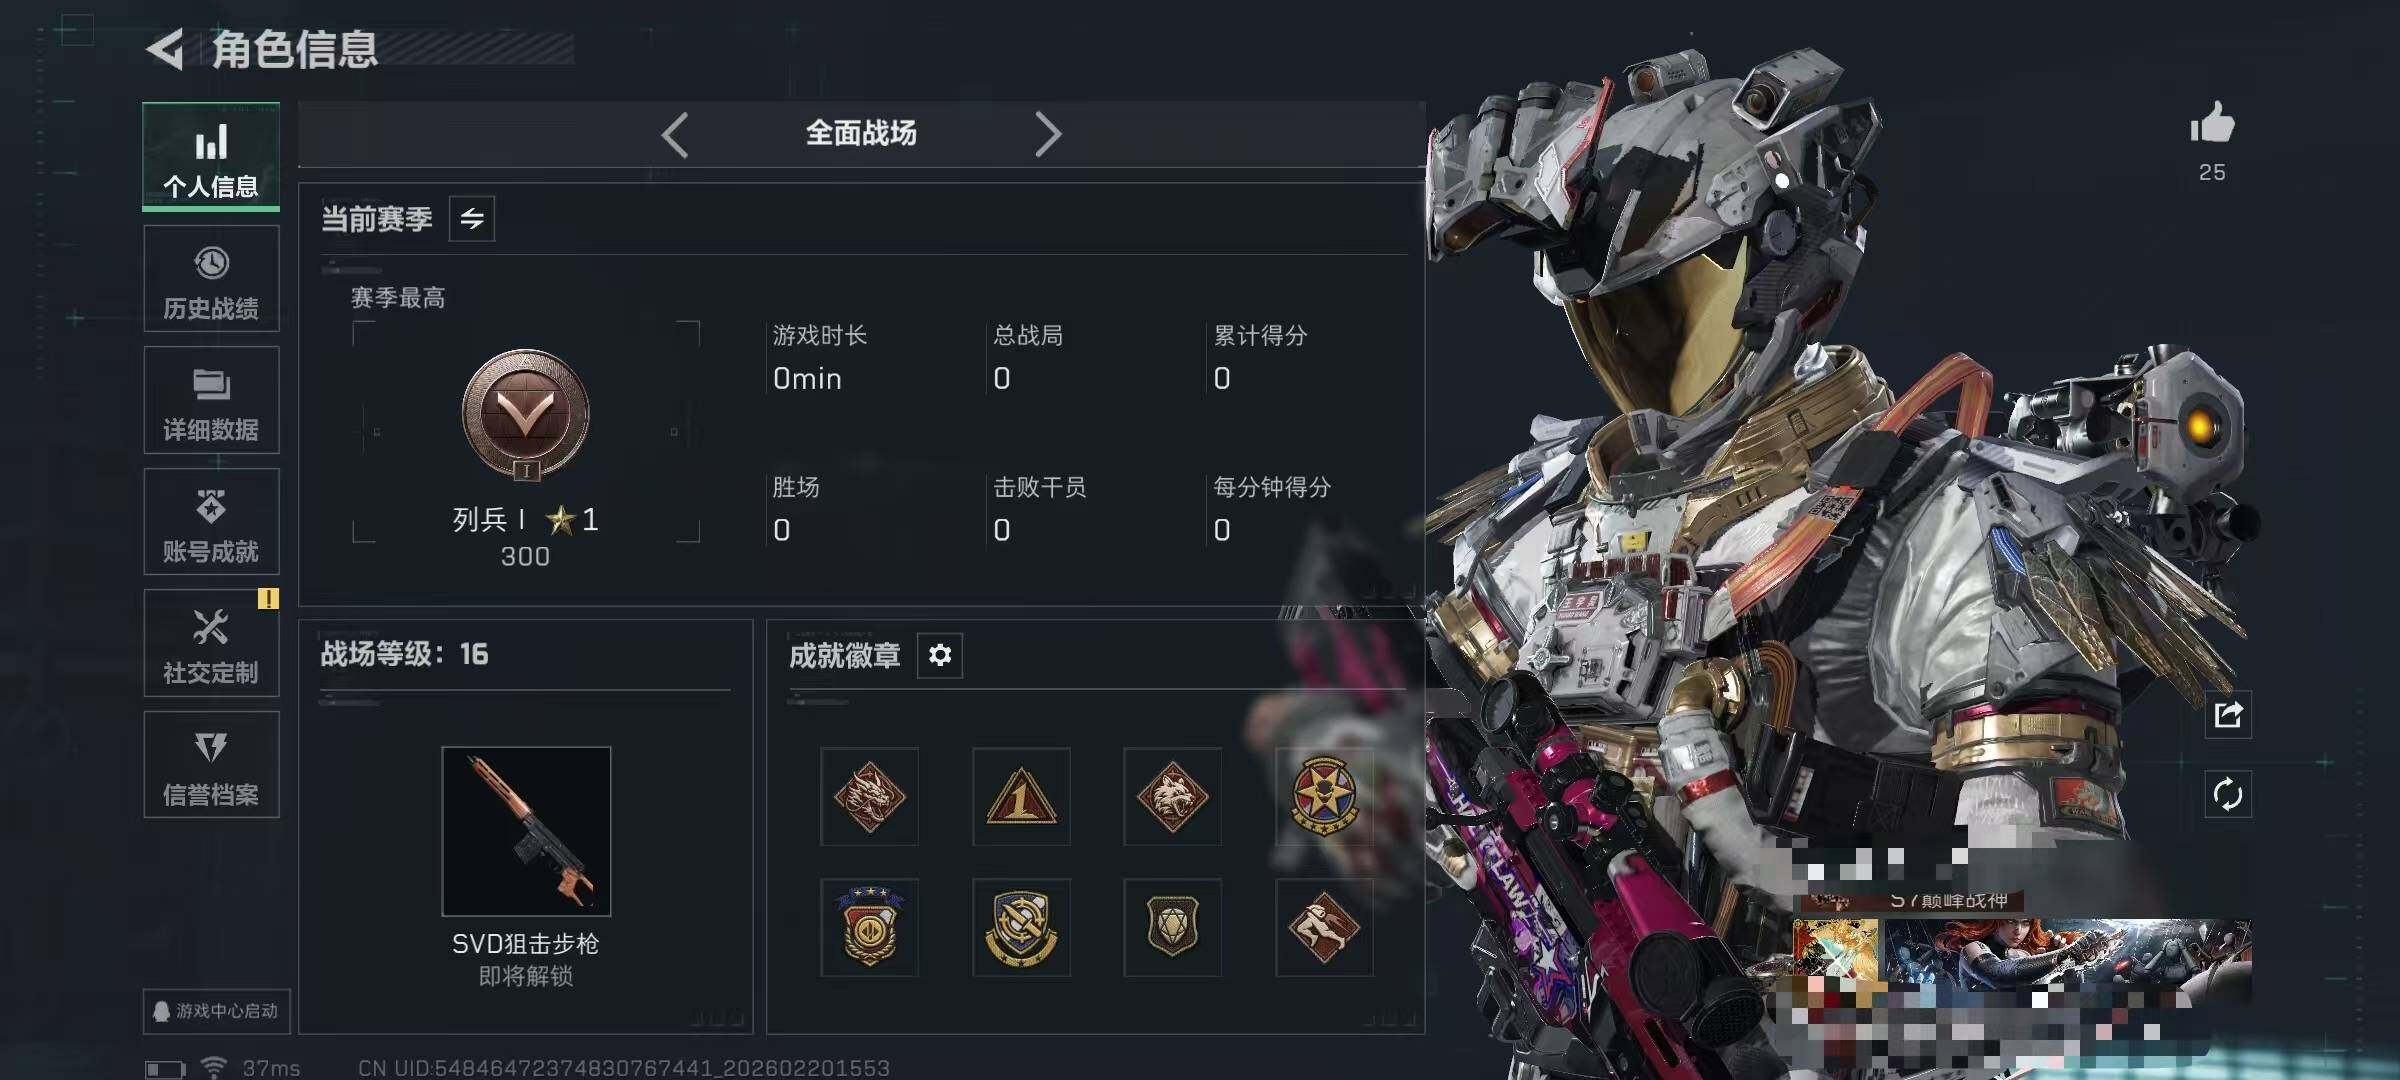This screenshot has height=1080, width=2400.
Task: Go back using the arrow beside 角色信息
Action: coord(165,49)
